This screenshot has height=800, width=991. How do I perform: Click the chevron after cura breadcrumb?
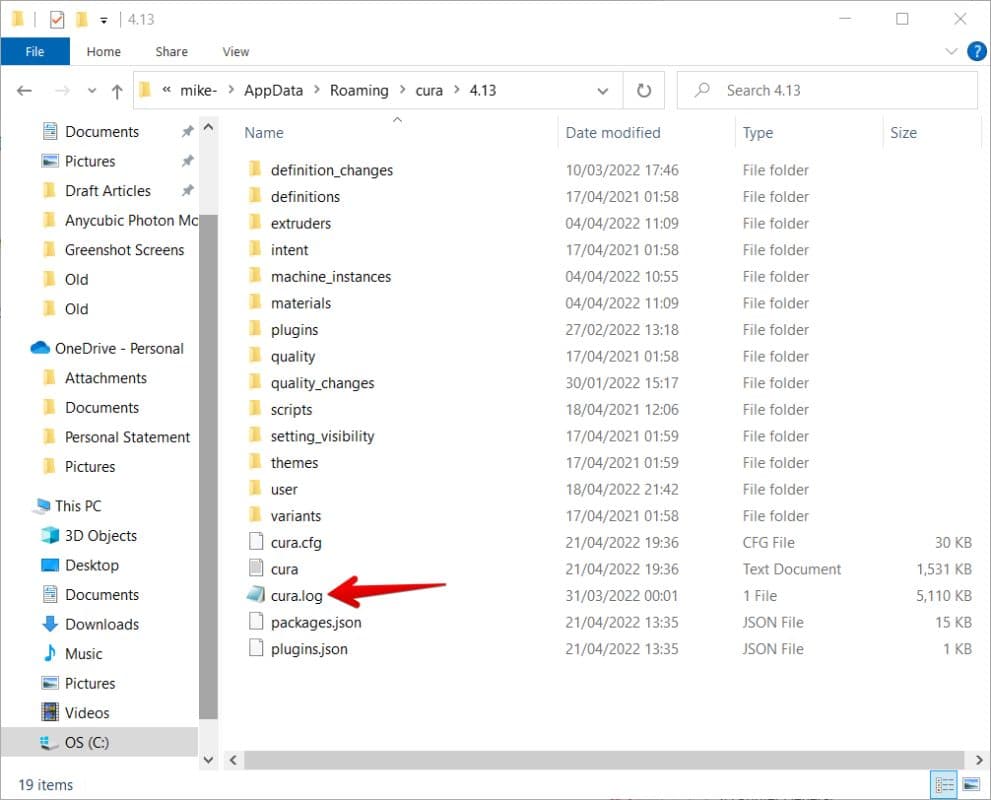point(456,90)
